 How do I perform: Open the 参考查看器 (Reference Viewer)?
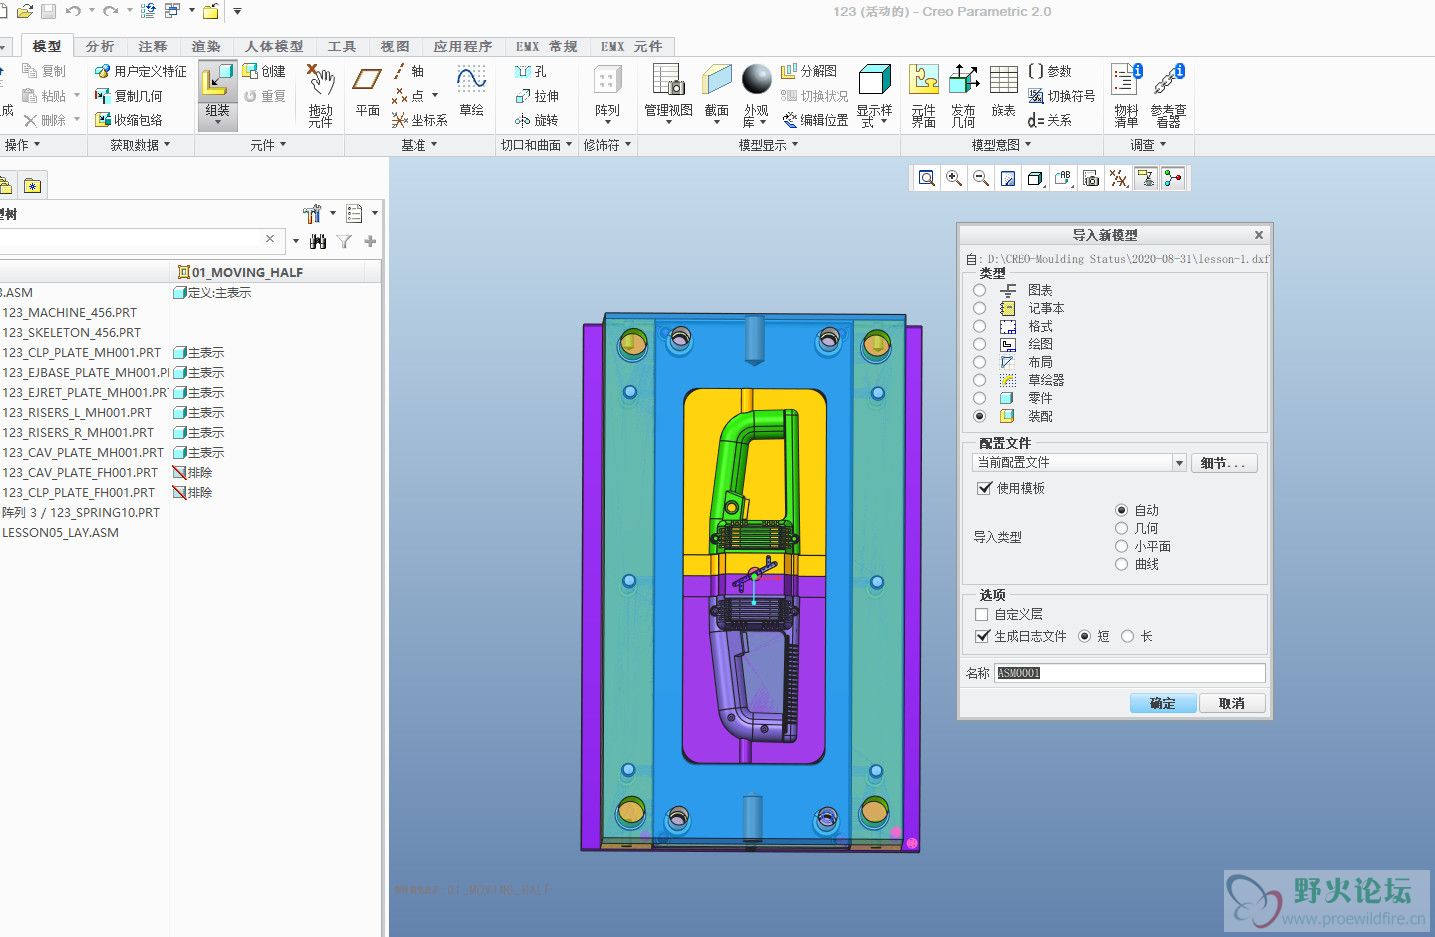(1168, 95)
